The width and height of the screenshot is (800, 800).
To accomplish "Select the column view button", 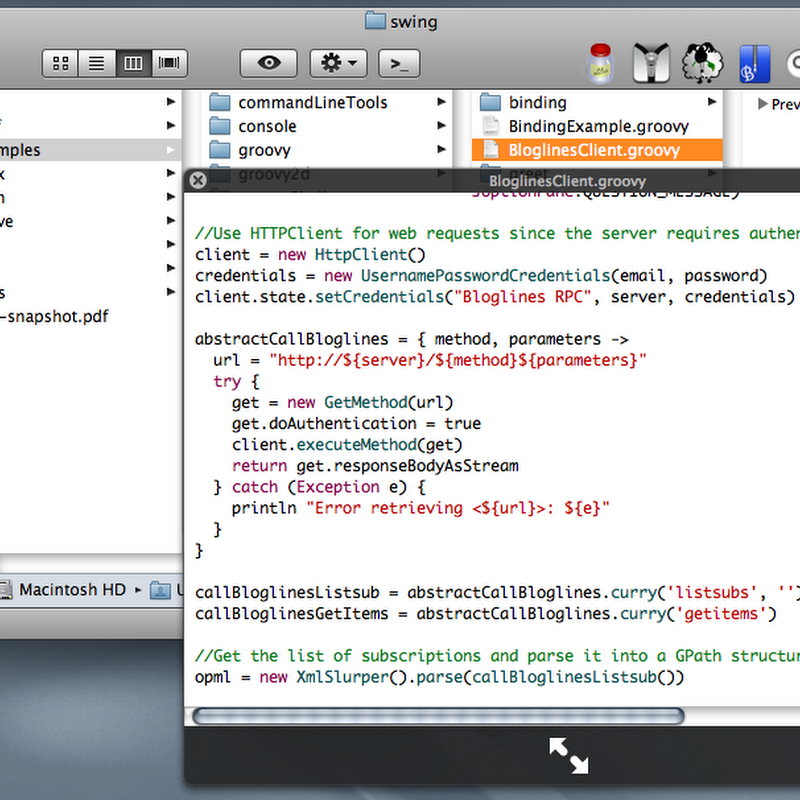I will coord(133,63).
